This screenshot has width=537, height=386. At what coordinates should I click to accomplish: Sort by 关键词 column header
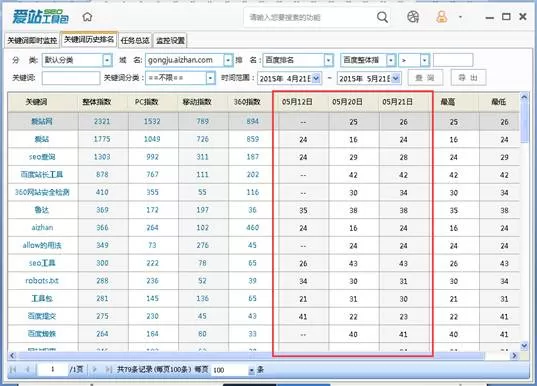point(37,102)
